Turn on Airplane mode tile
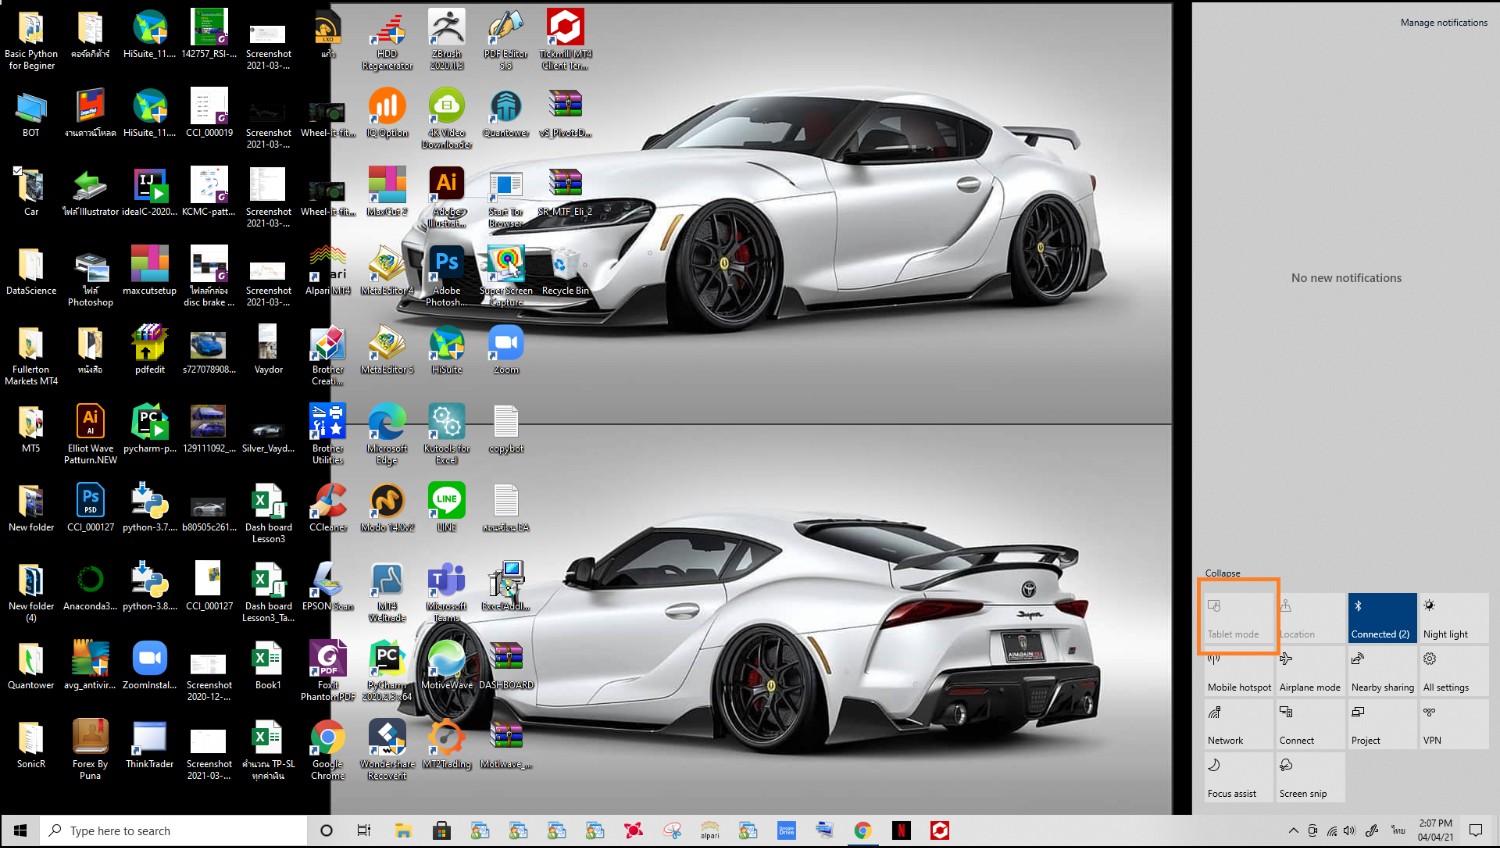 1310,670
